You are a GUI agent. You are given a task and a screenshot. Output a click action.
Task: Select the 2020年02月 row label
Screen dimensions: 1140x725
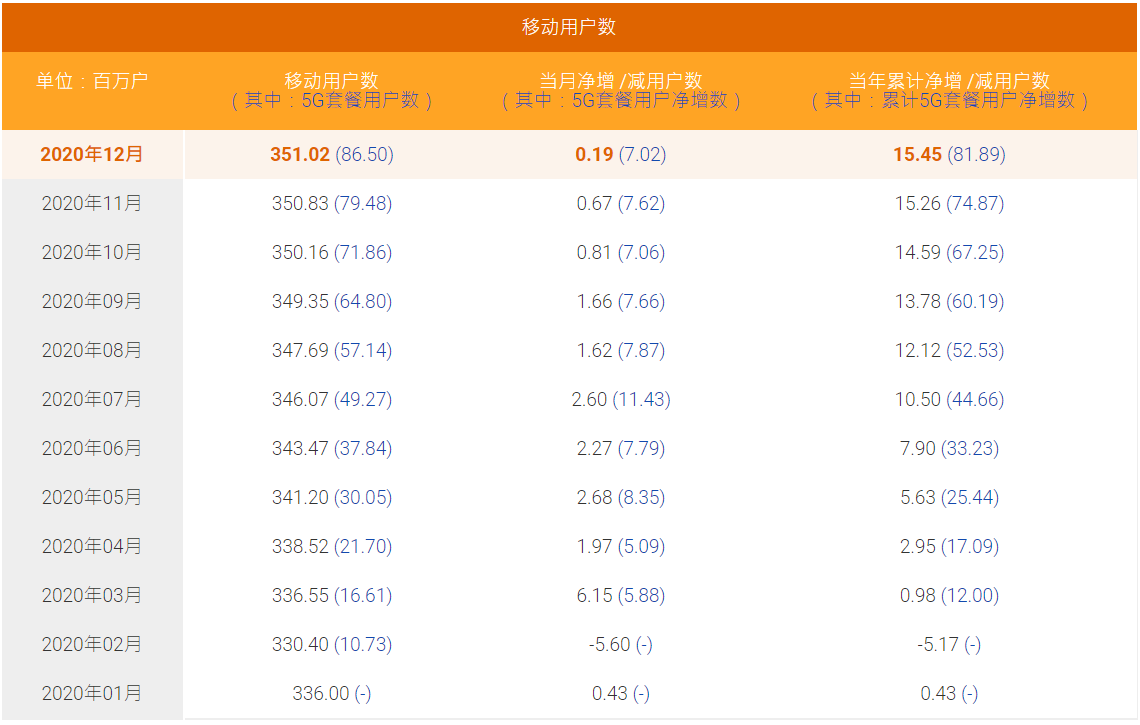coord(92,644)
